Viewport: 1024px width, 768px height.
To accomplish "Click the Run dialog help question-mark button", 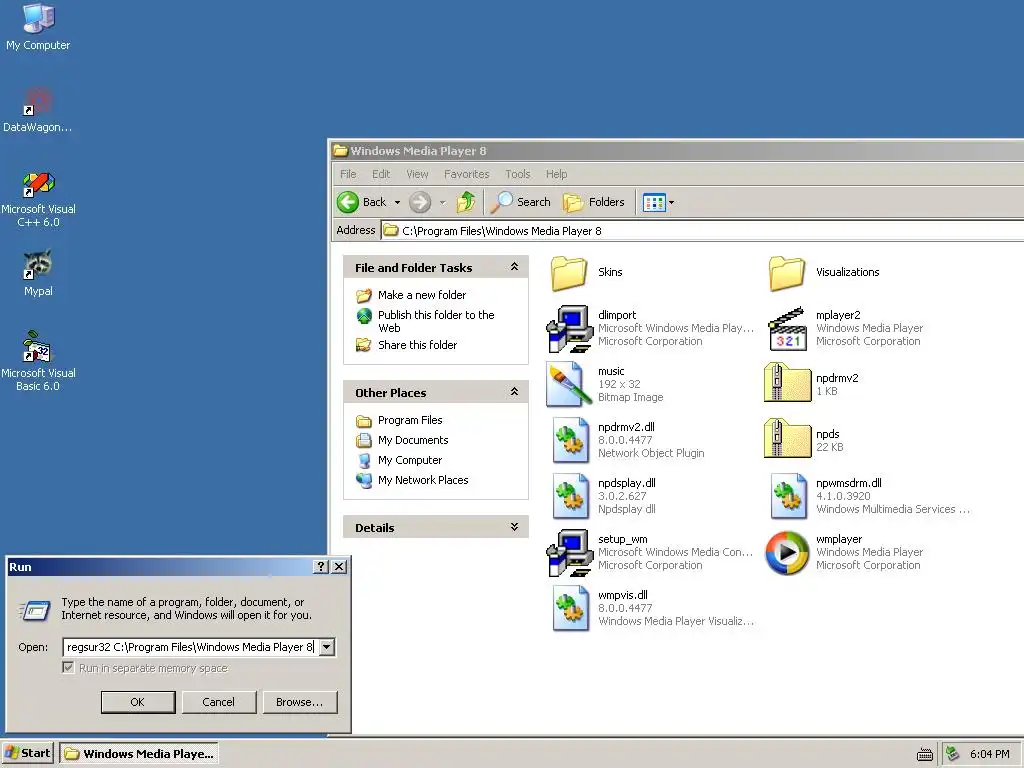I will (321, 567).
